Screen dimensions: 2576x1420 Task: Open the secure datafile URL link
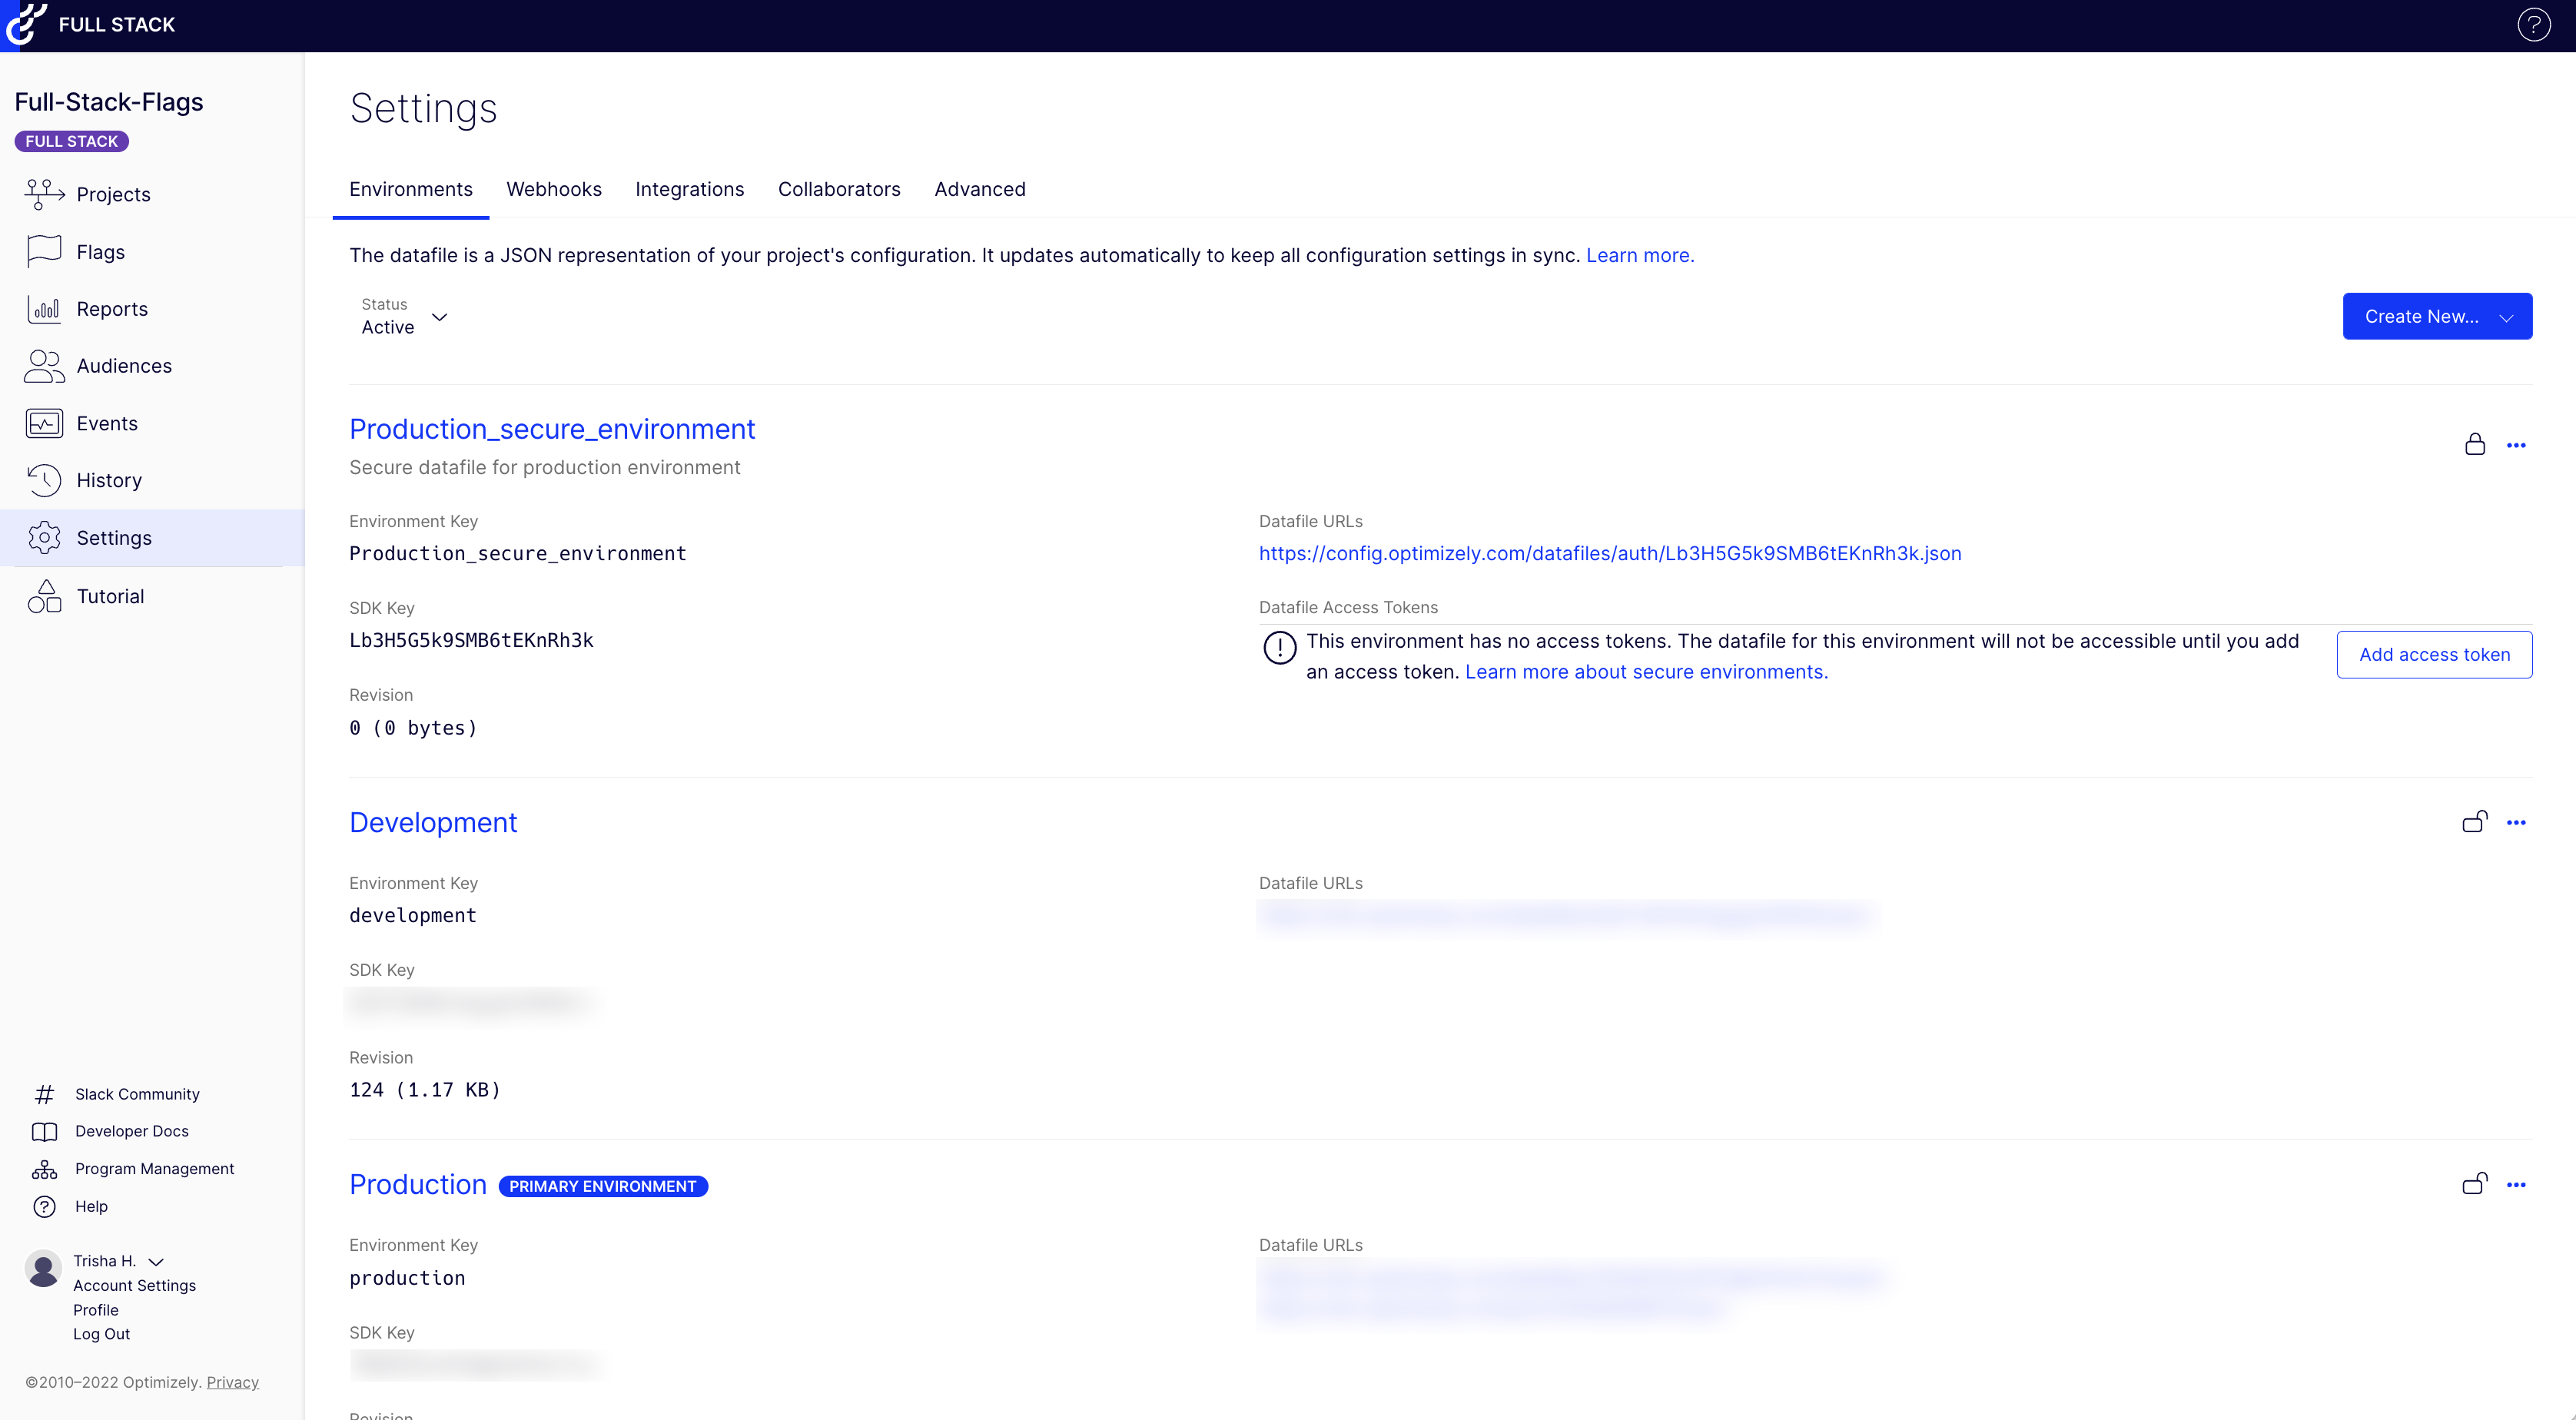tap(1609, 553)
